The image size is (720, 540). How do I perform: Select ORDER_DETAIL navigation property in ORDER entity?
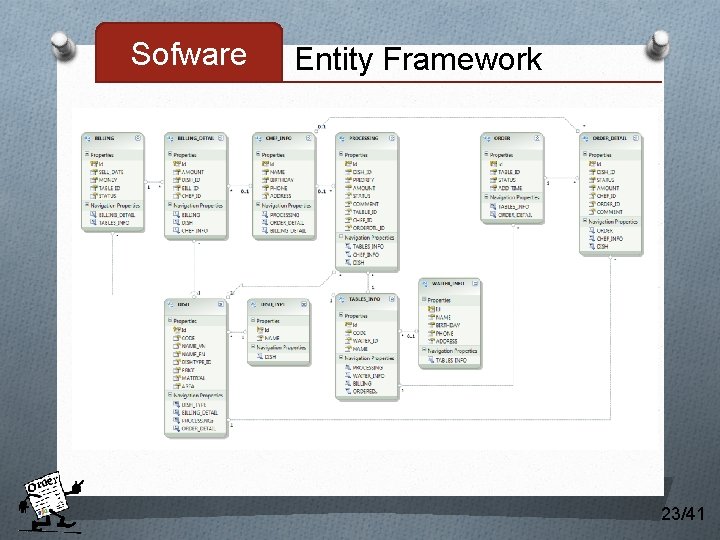pos(515,215)
